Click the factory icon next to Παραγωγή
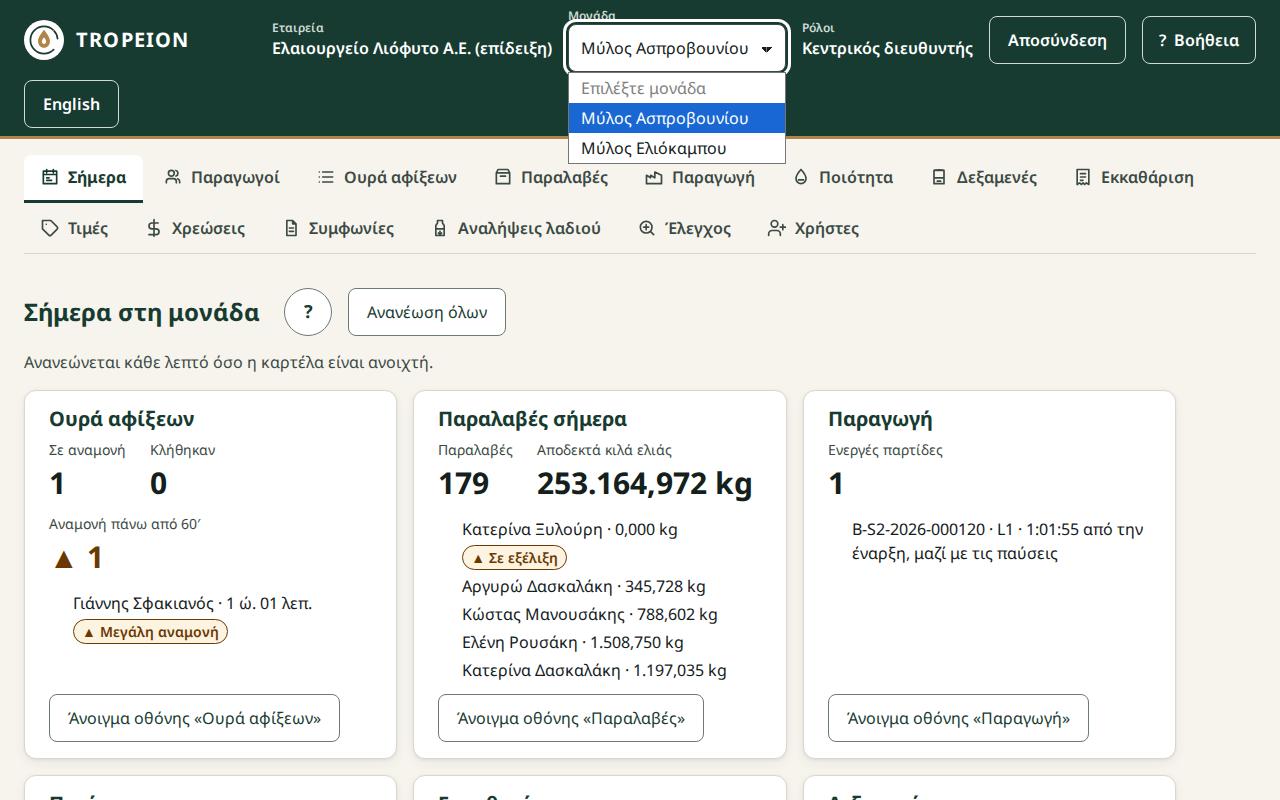 654,177
